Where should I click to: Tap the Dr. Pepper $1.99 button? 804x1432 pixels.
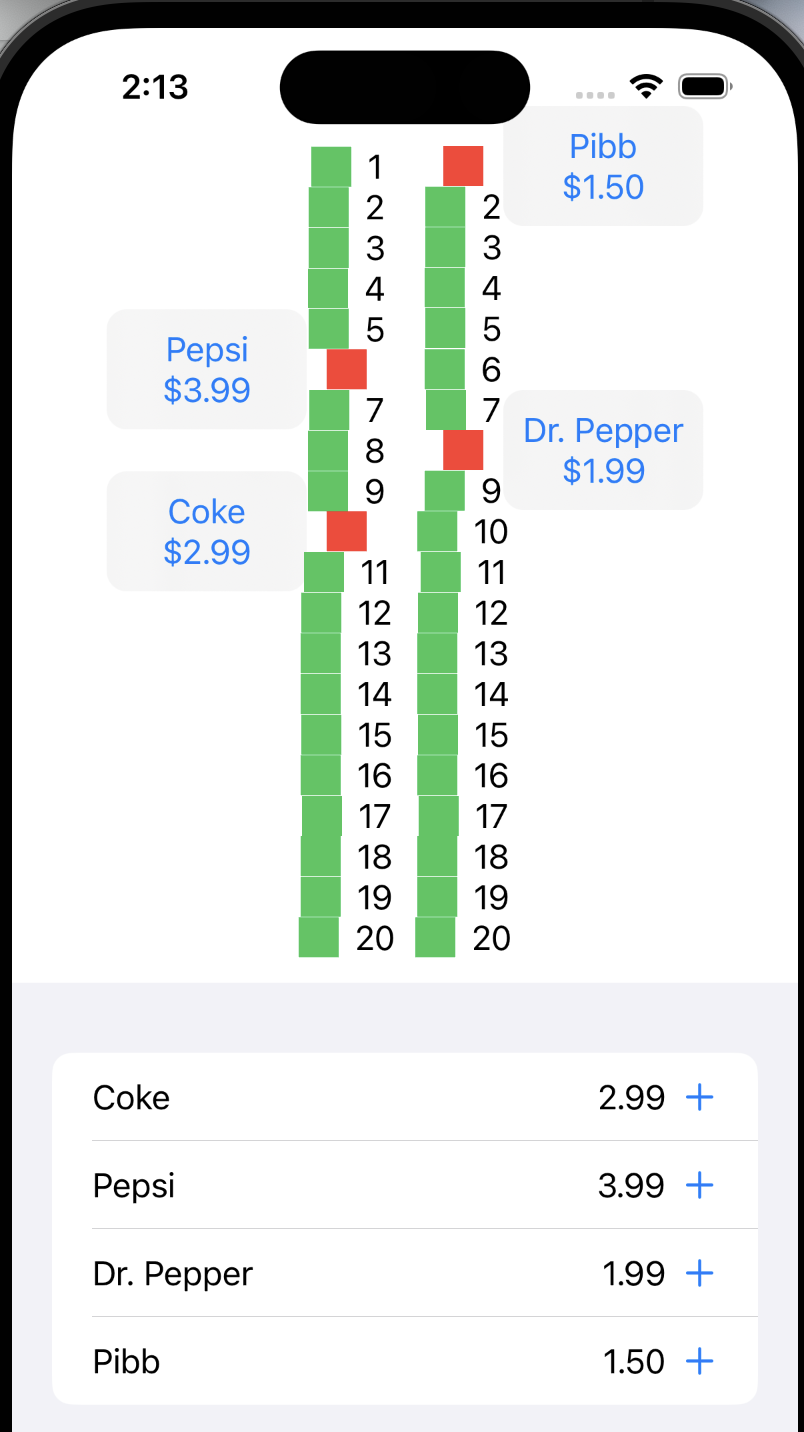click(x=603, y=450)
